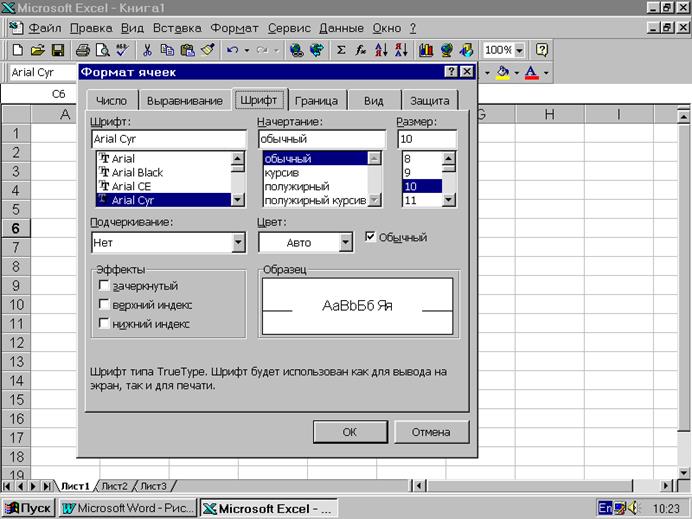Switch to the Выравнивание tab
Viewport: 692px width, 519px height.
click(184, 101)
